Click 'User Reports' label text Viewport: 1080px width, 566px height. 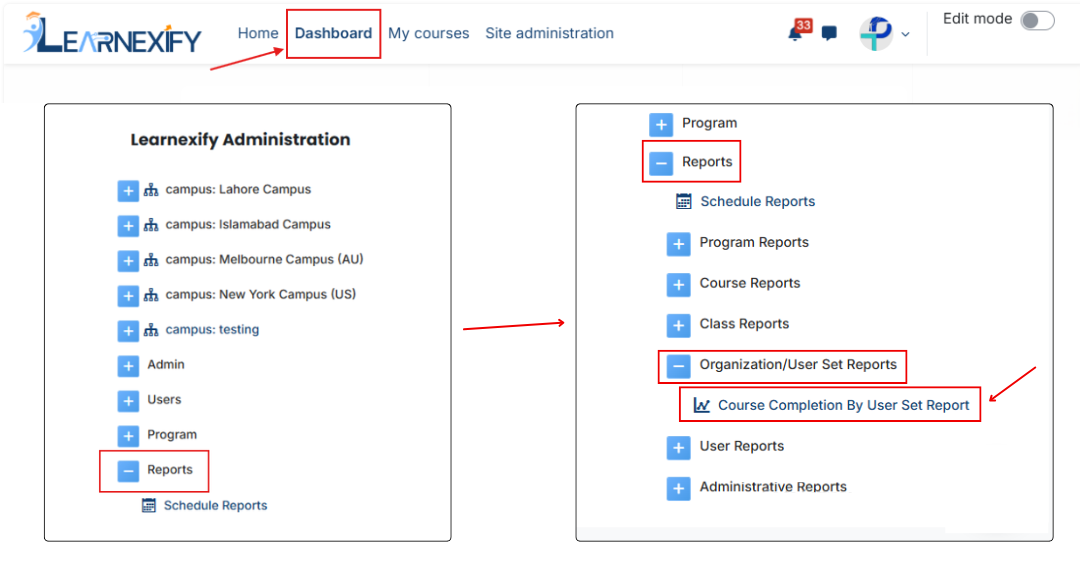point(742,446)
